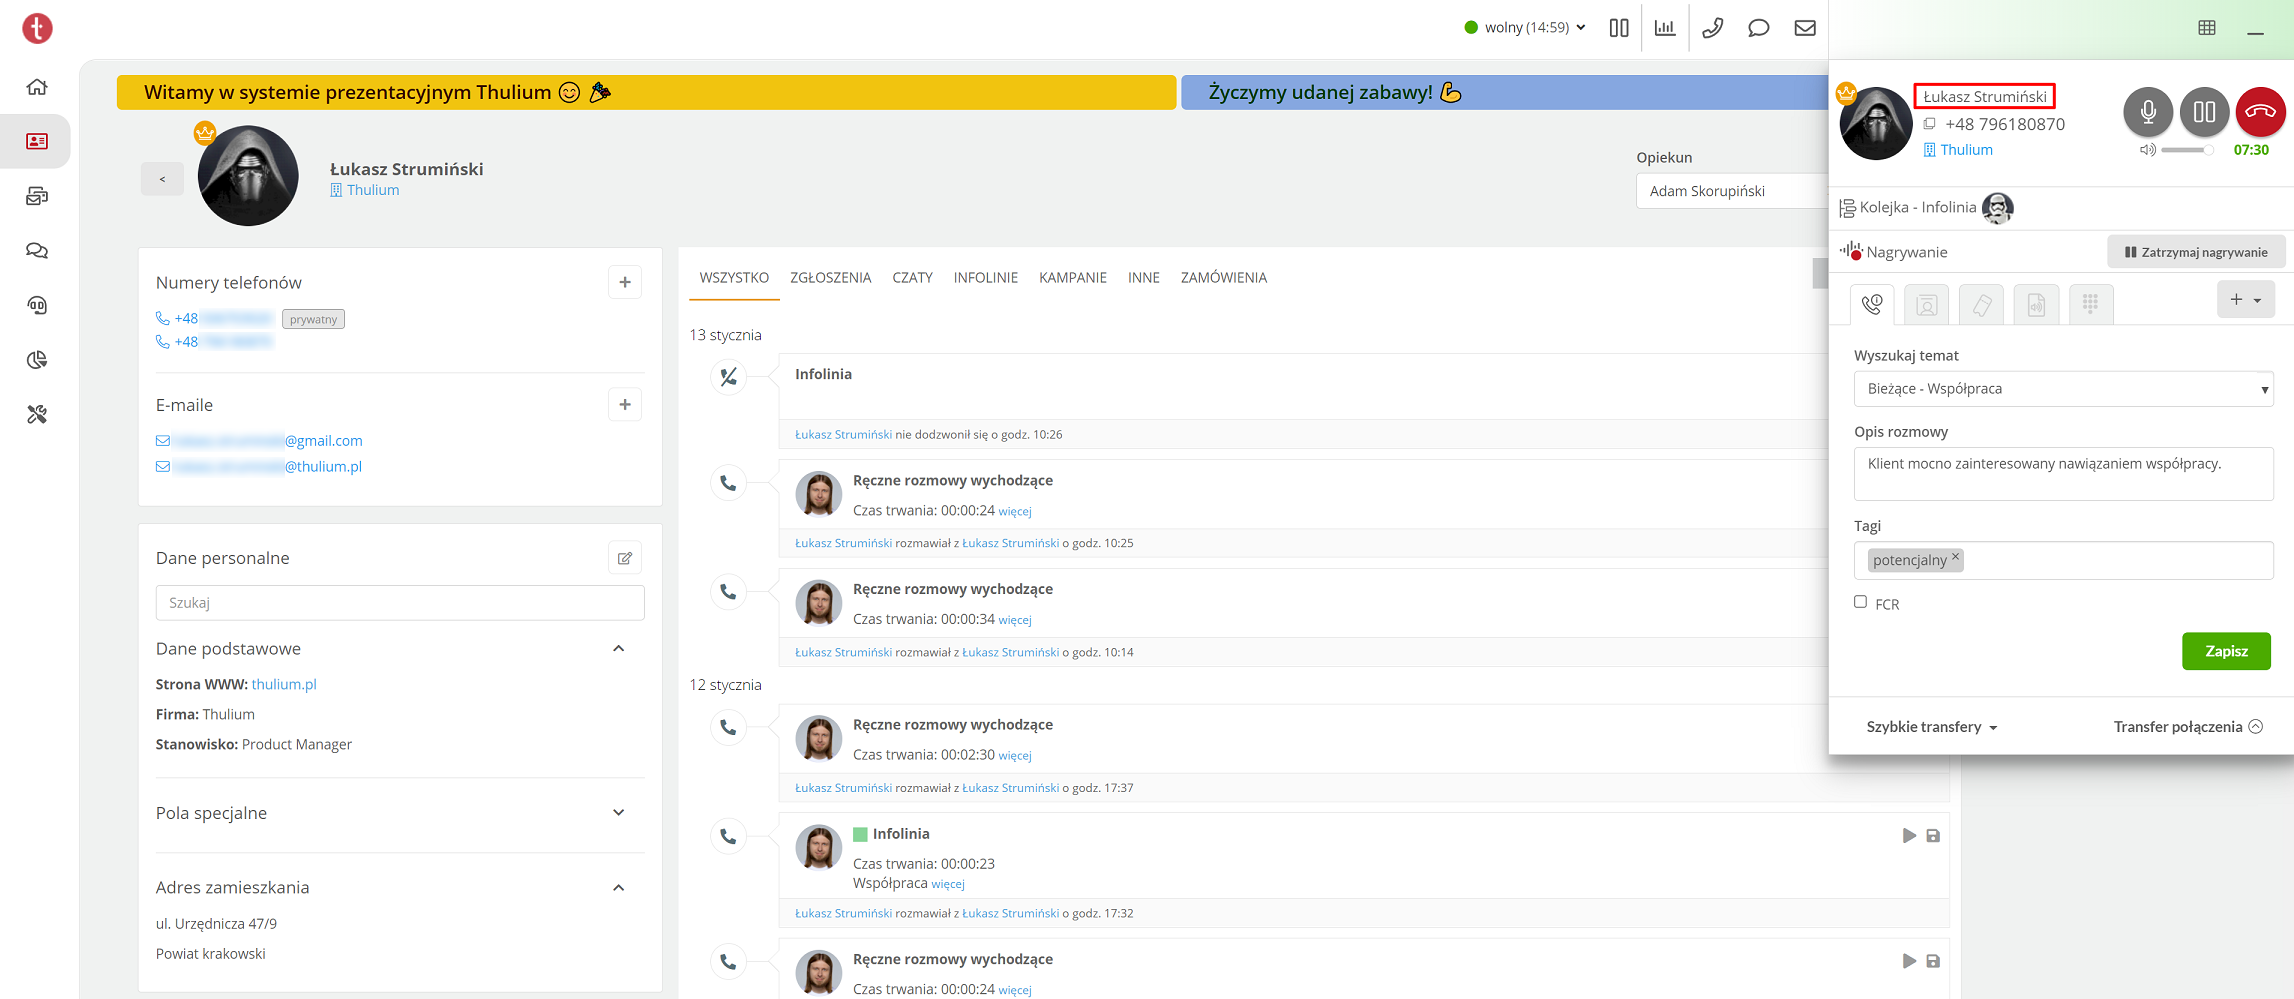This screenshot has height=999, width=2294.
Task: Switch to the WSZYSTKO tab
Action: point(734,278)
